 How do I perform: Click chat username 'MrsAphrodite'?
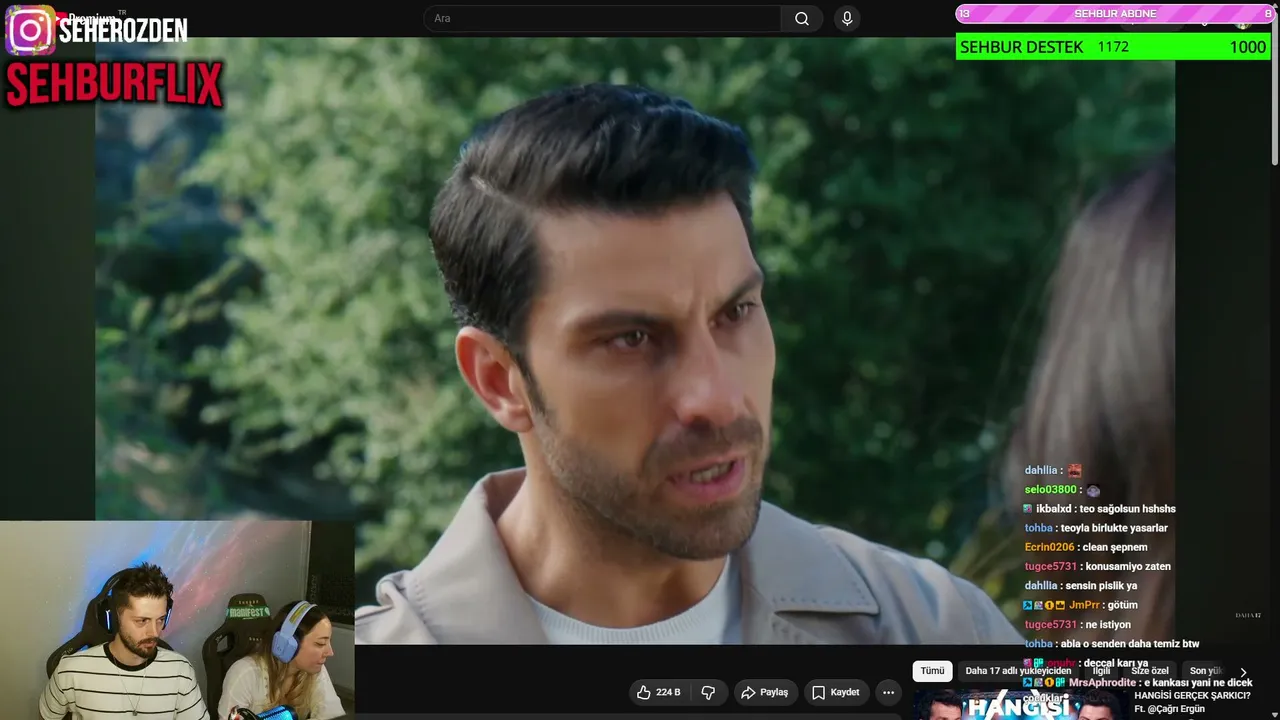click(1102, 682)
